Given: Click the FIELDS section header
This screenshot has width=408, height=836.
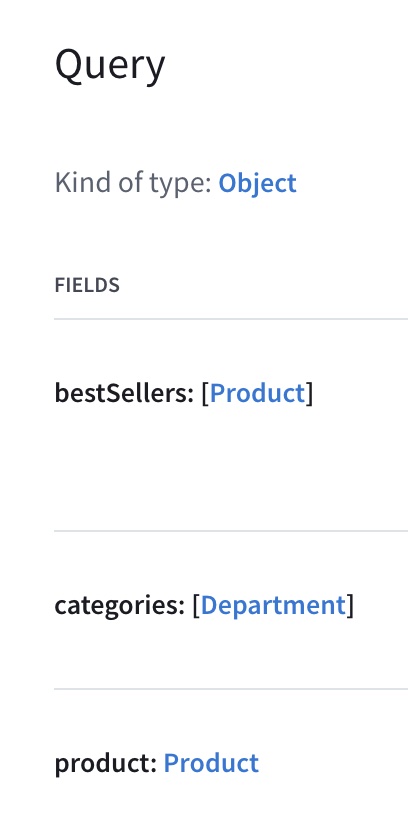Looking at the screenshot, I should tap(87, 285).
